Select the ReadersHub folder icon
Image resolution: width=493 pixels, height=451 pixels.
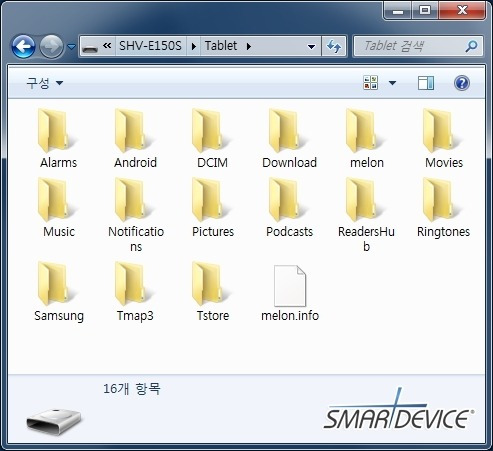tap(366, 200)
